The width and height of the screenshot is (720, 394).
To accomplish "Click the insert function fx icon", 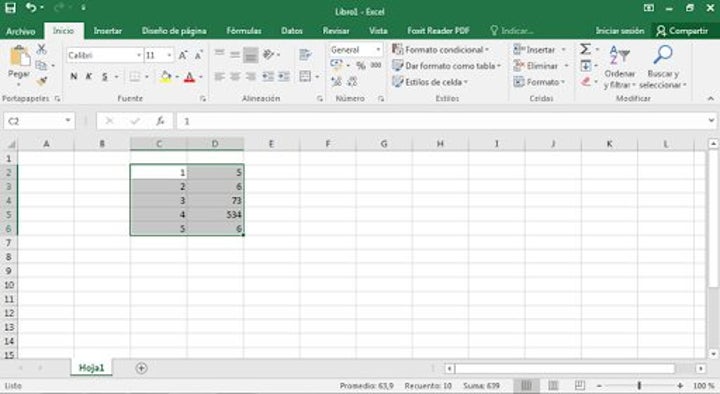I will click(160, 121).
